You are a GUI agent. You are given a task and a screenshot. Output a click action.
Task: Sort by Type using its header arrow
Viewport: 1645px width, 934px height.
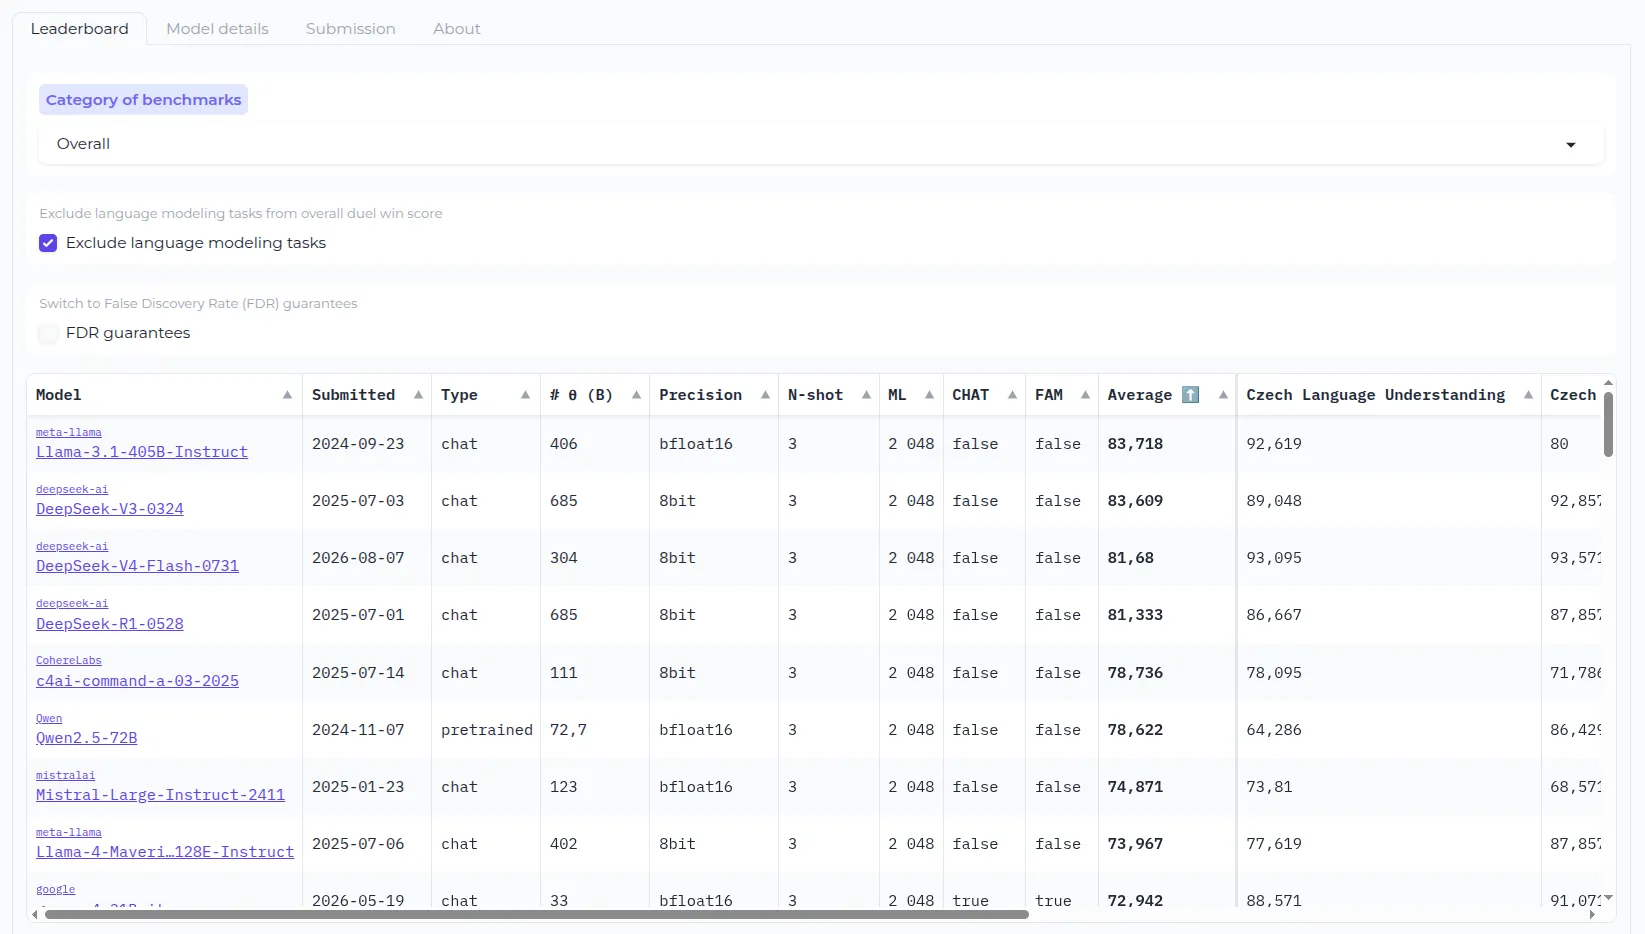(525, 395)
